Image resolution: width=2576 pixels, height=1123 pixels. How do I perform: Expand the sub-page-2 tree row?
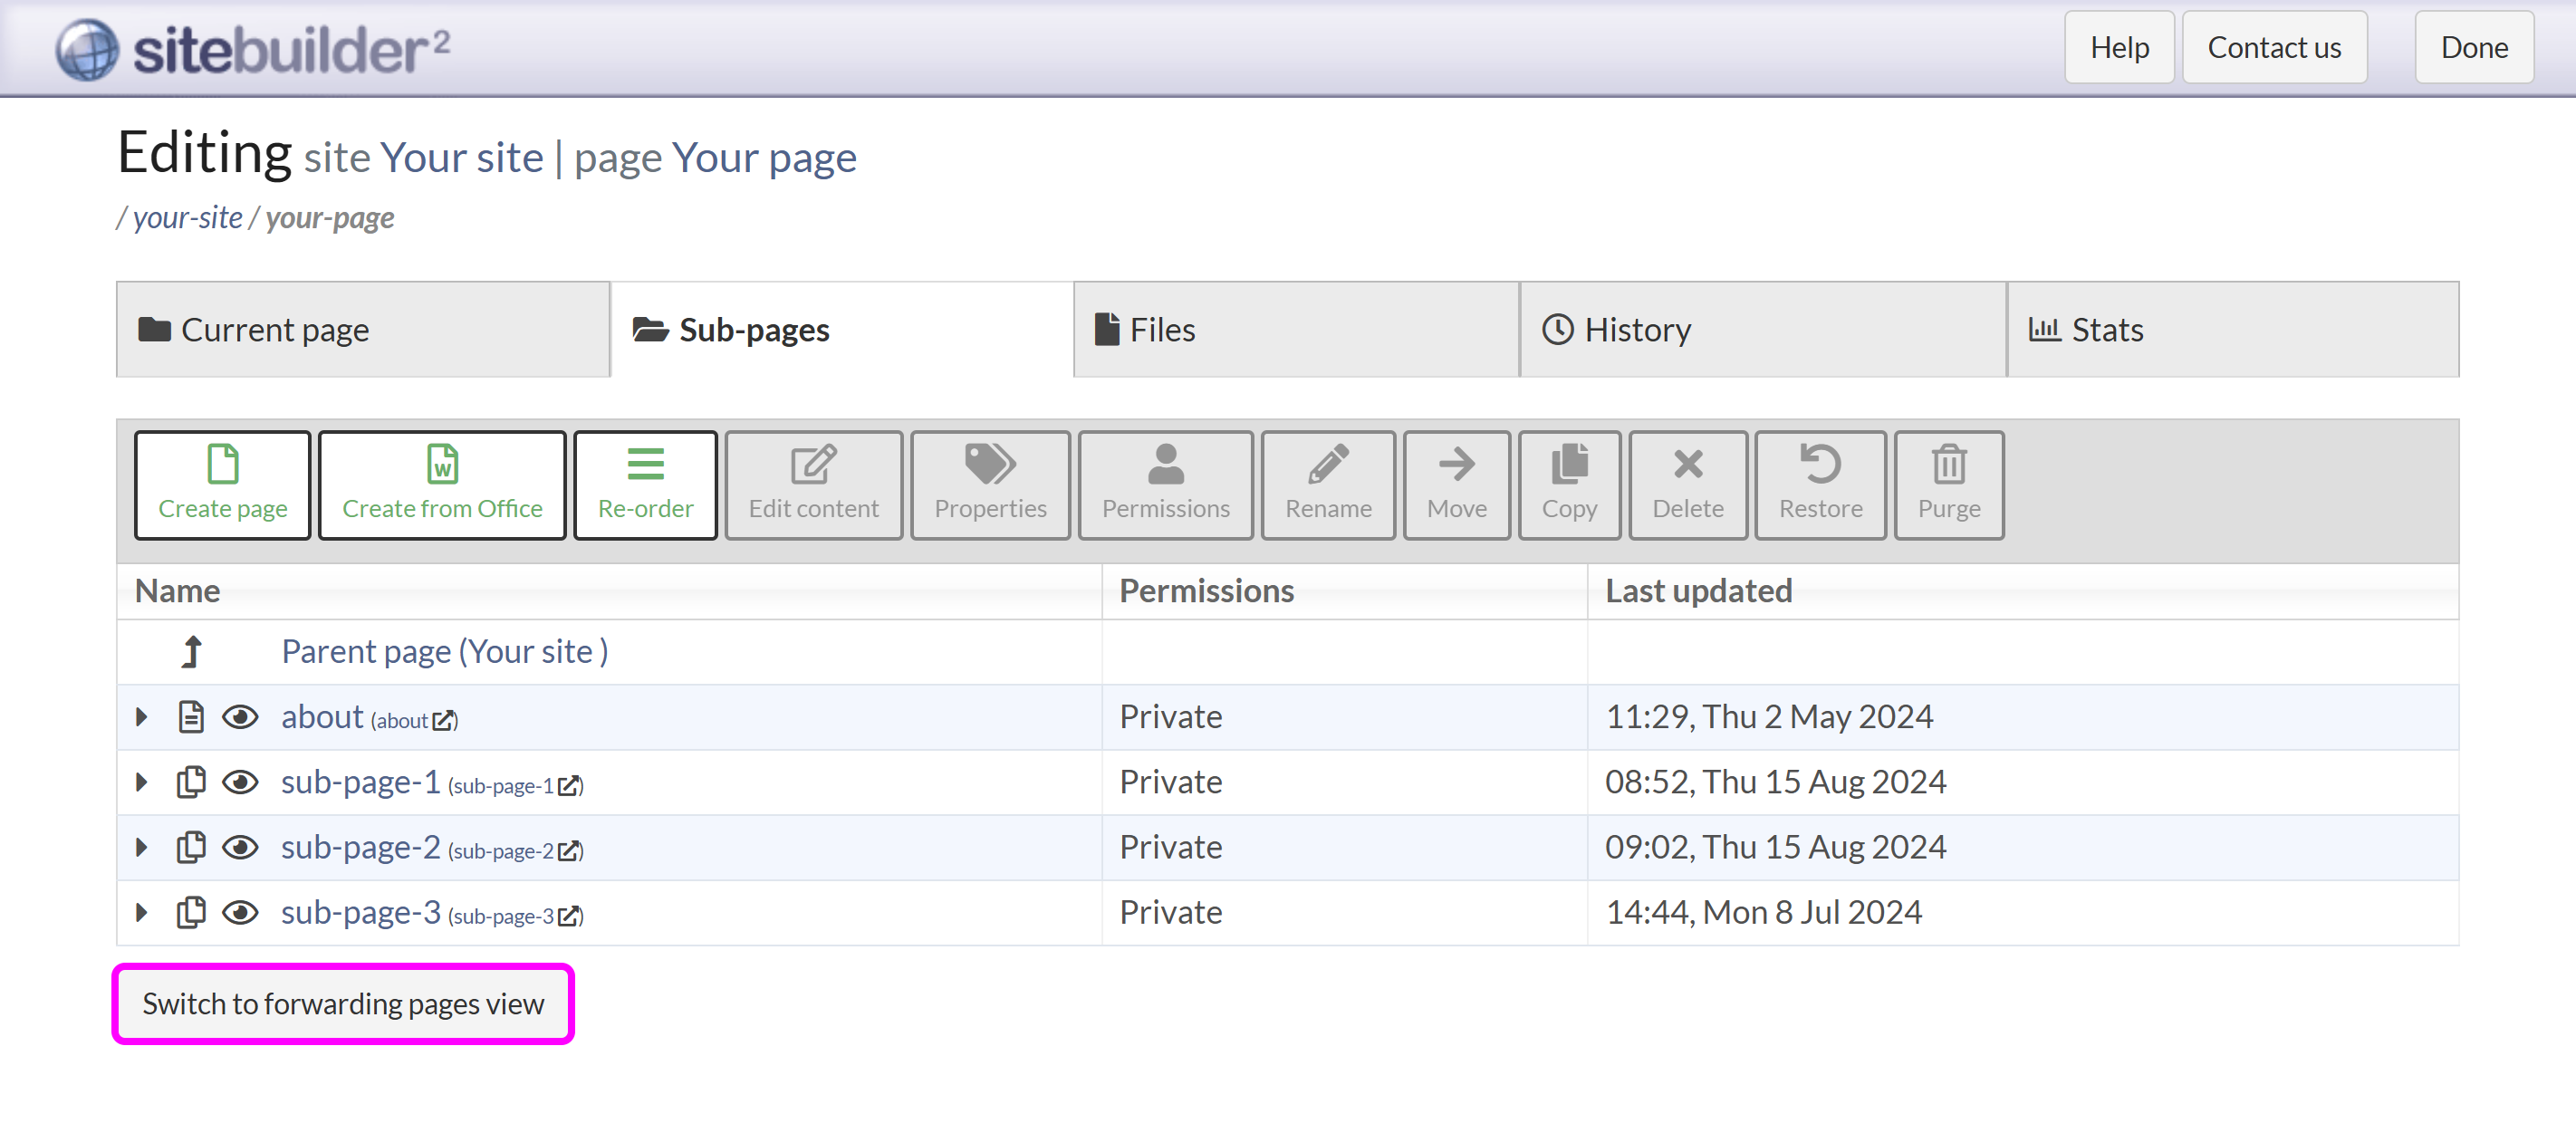click(142, 847)
